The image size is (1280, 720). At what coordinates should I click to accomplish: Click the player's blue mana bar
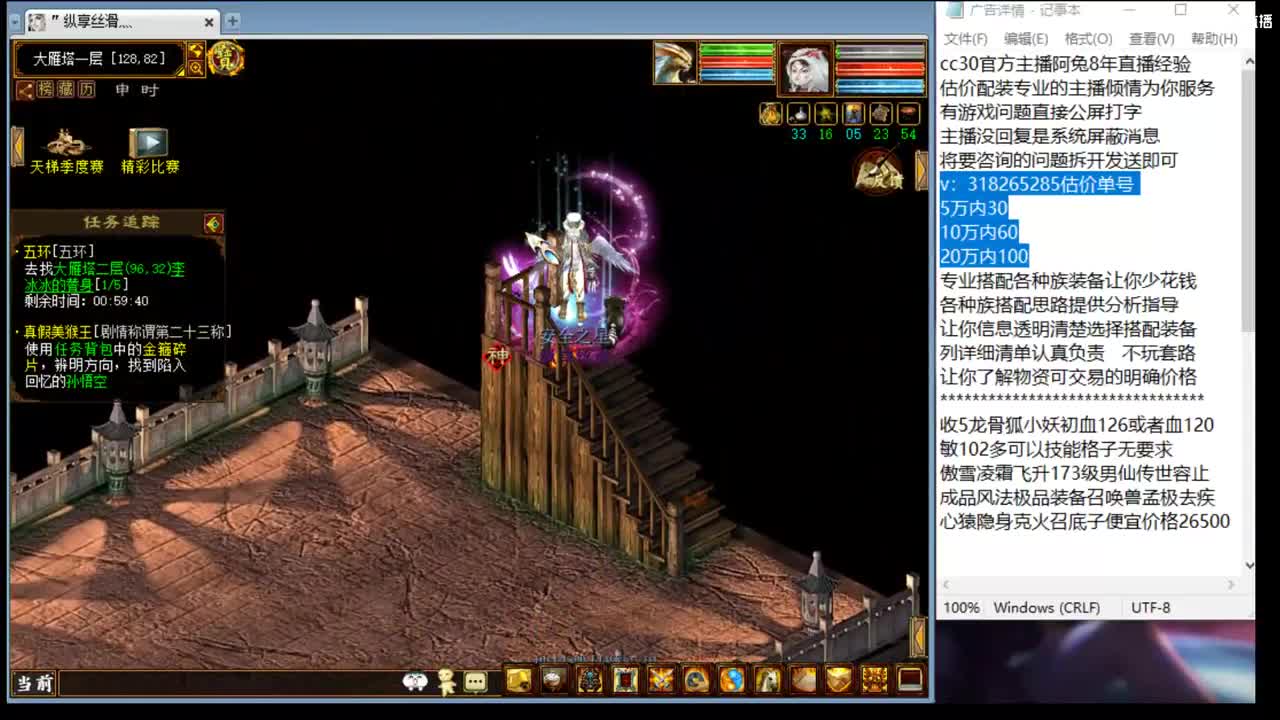click(880, 86)
